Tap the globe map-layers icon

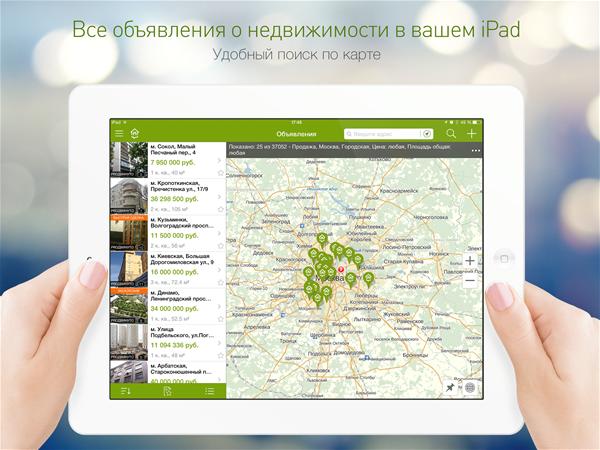[470, 388]
